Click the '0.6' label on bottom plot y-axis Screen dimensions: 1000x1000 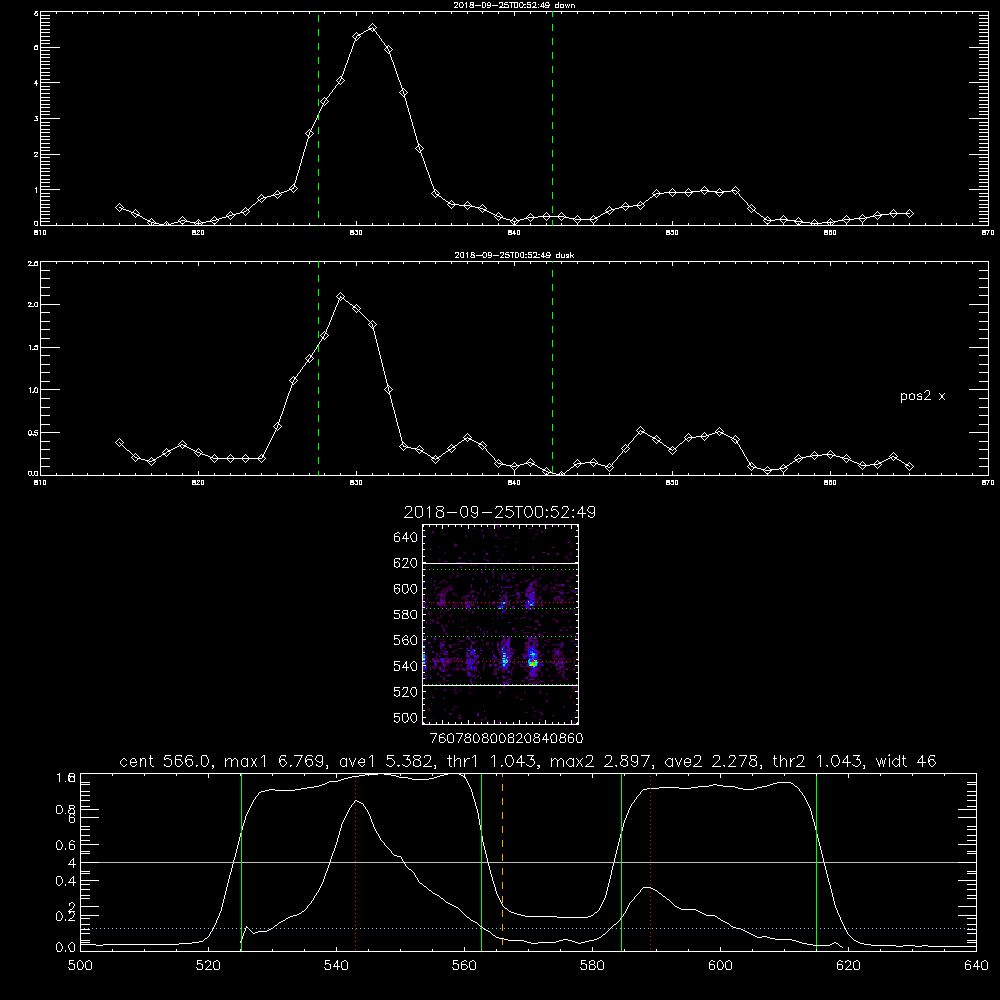click(66, 845)
